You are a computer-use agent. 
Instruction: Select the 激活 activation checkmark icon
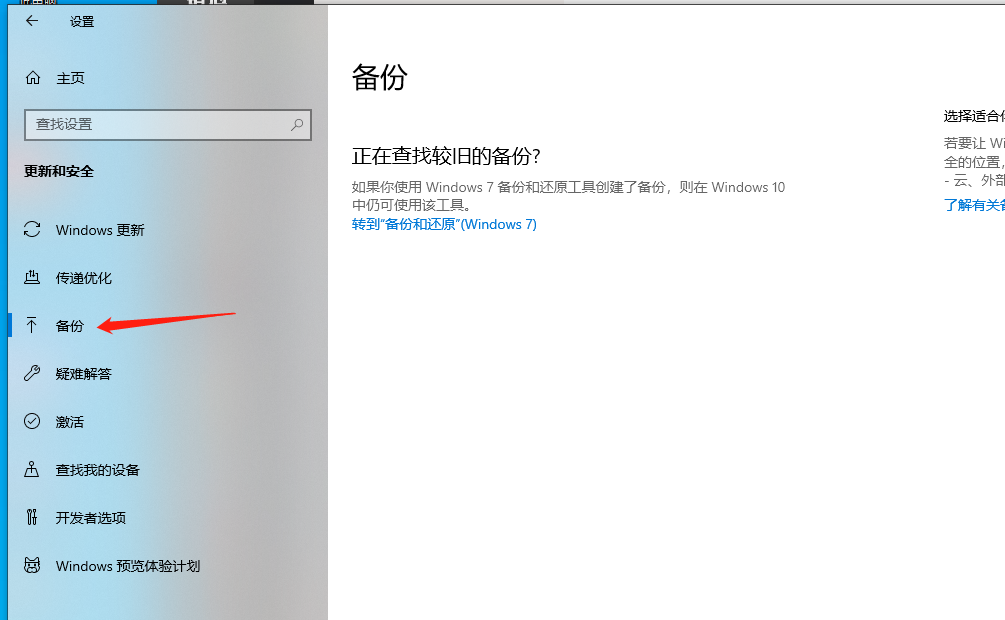(x=31, y=422)
